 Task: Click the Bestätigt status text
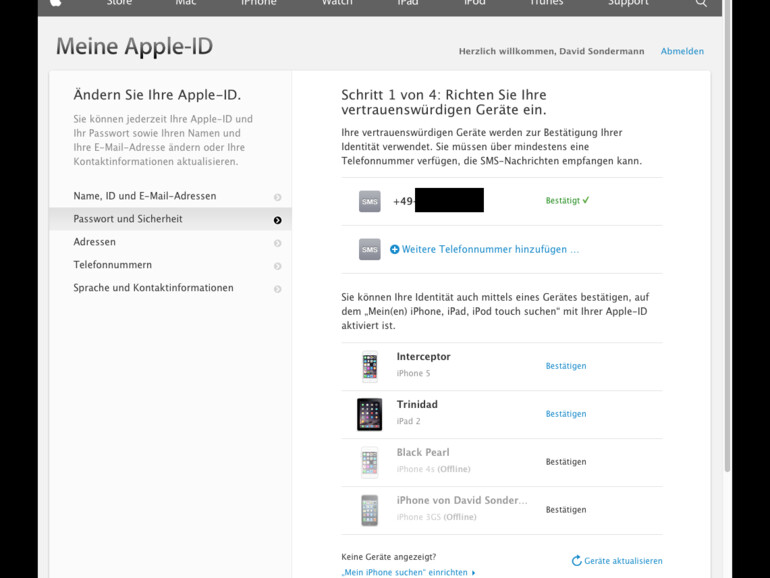pos(563,200)
